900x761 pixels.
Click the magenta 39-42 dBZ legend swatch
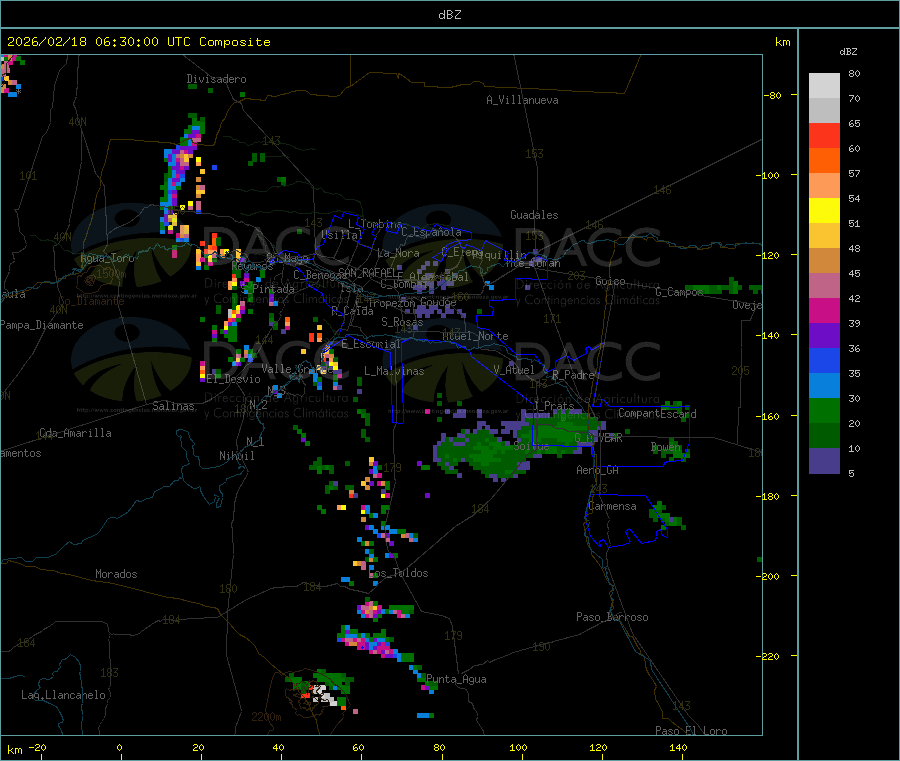tap(824, 310)
